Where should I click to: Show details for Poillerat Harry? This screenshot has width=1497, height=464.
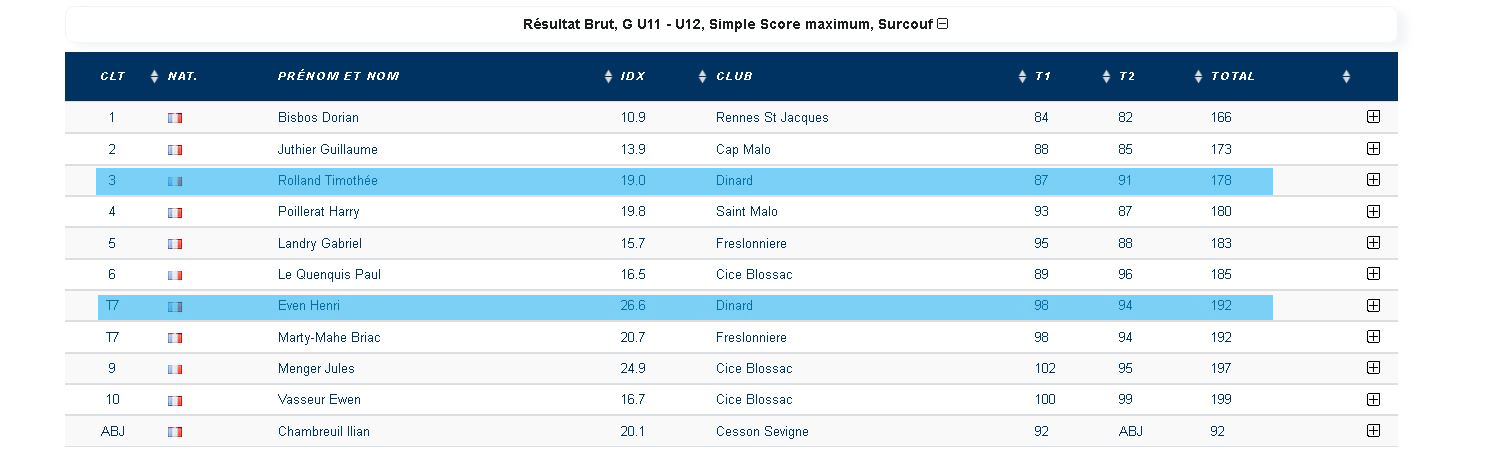(x=1373, y=211)
